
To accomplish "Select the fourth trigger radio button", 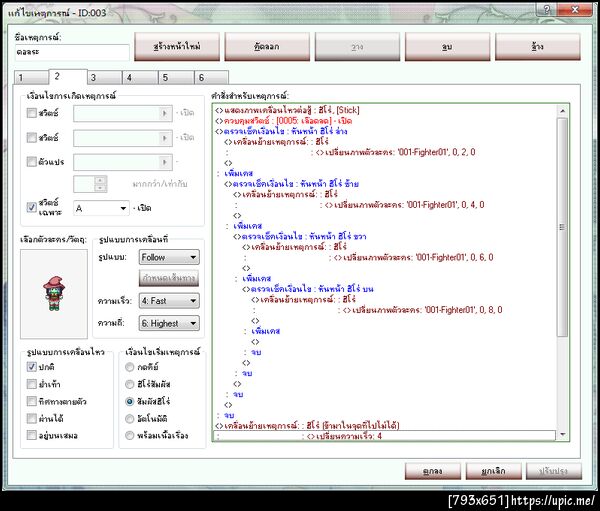I will pyautogui.click(x=130, y=419).
